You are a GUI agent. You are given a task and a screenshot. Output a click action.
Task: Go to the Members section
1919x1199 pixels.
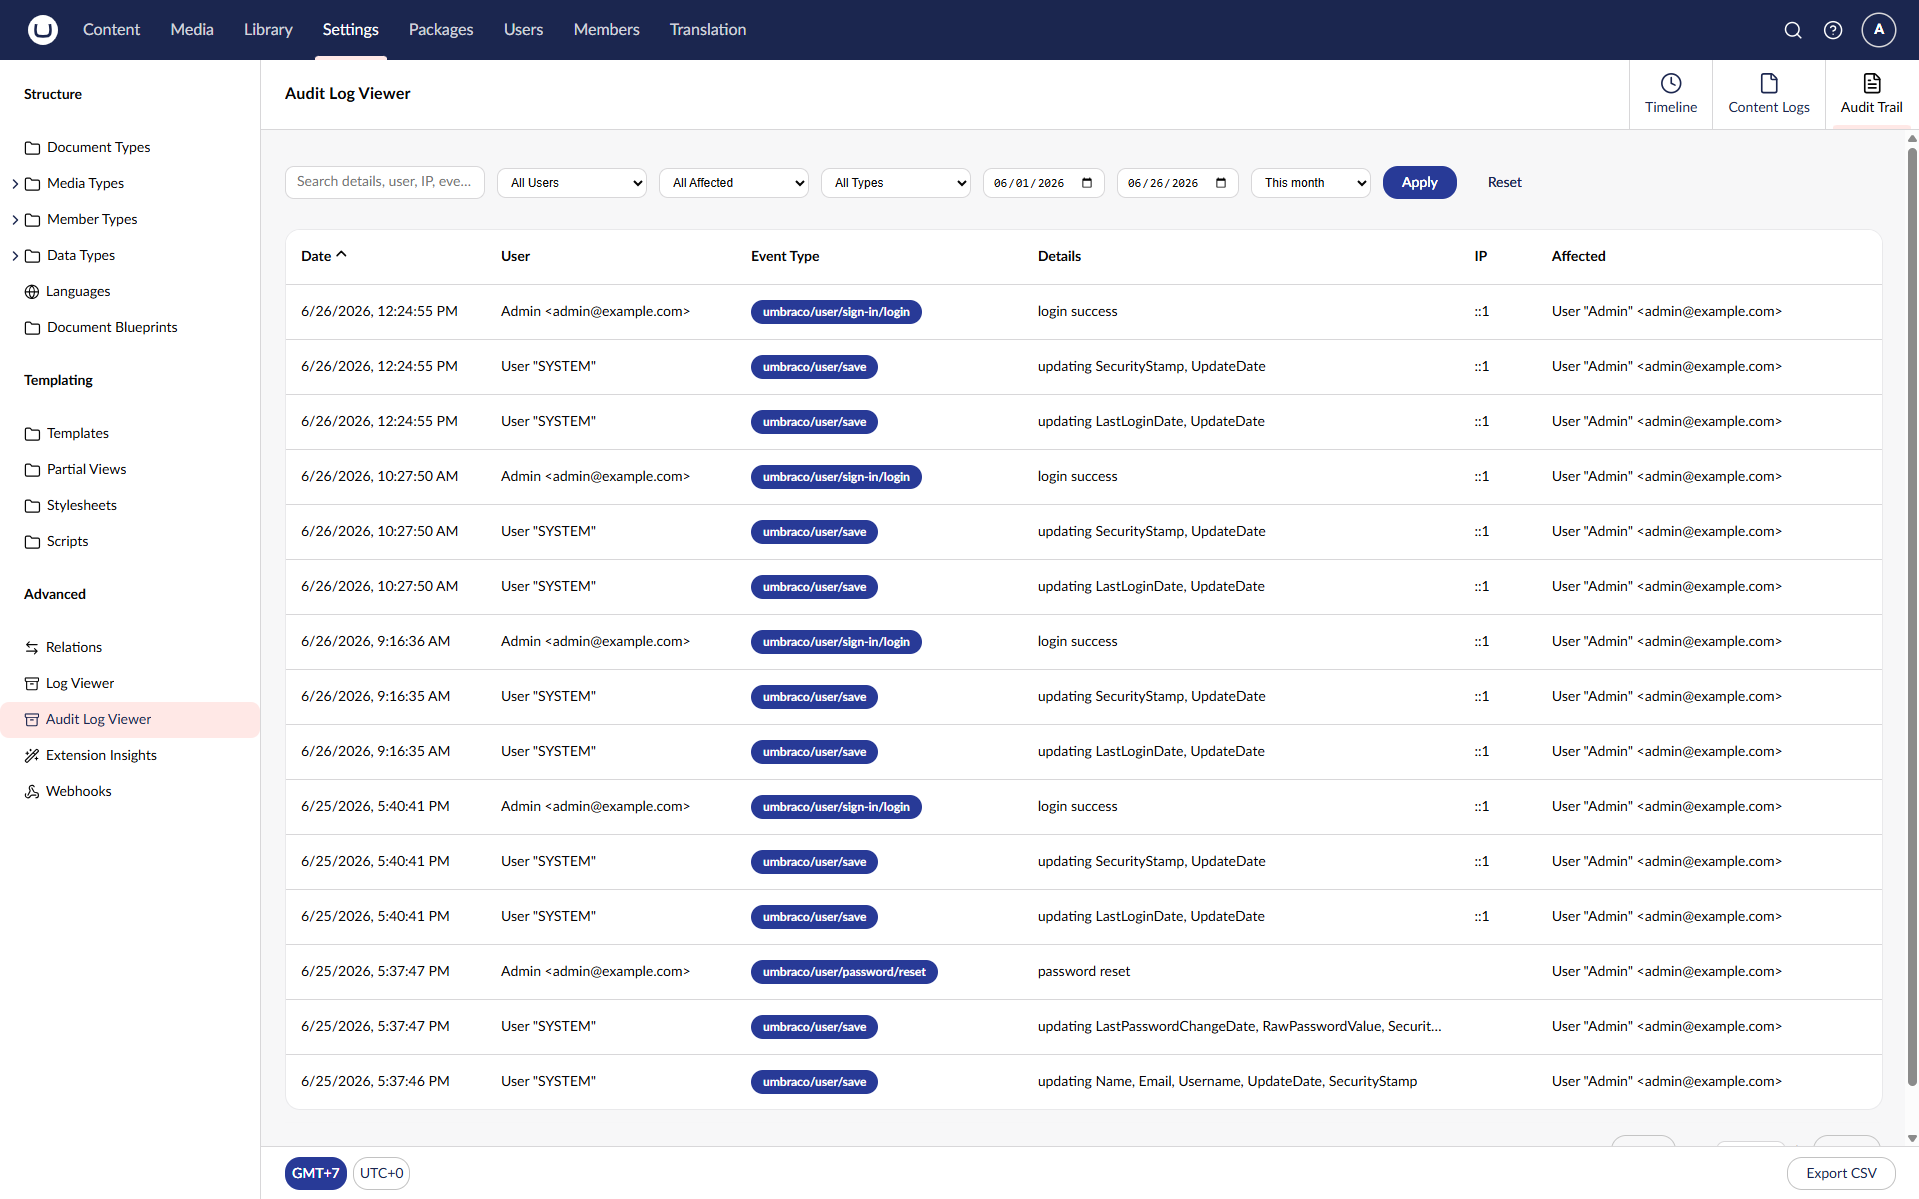(x=606, y=30)
